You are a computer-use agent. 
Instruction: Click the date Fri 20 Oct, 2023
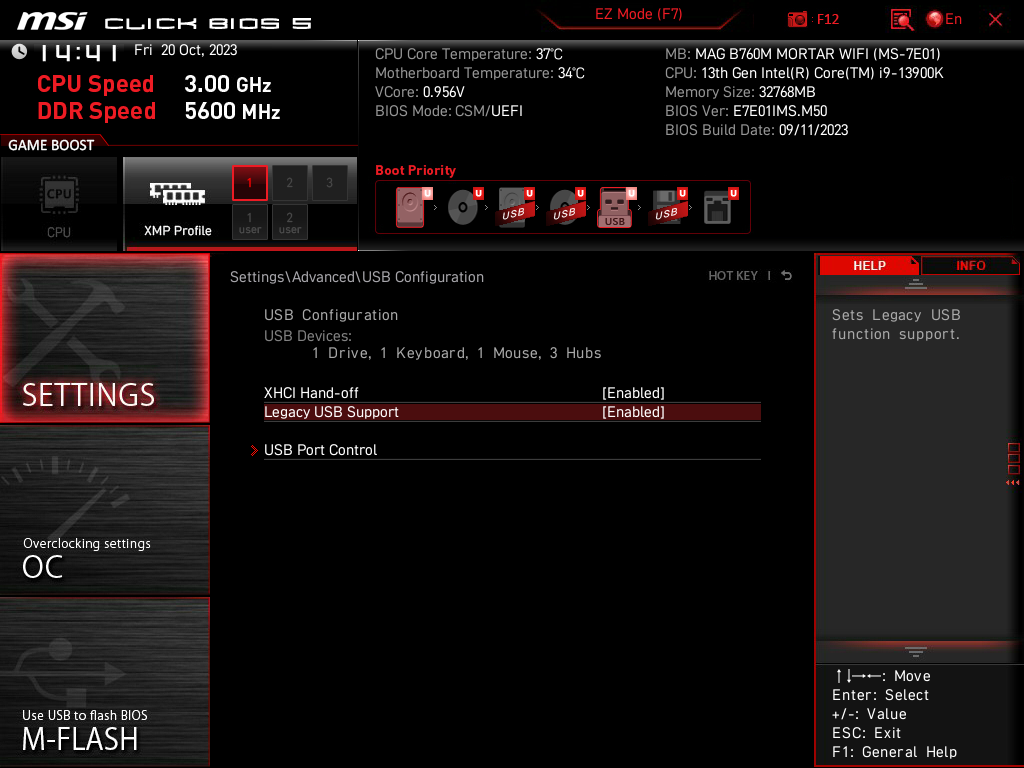[x=185, y=50]
